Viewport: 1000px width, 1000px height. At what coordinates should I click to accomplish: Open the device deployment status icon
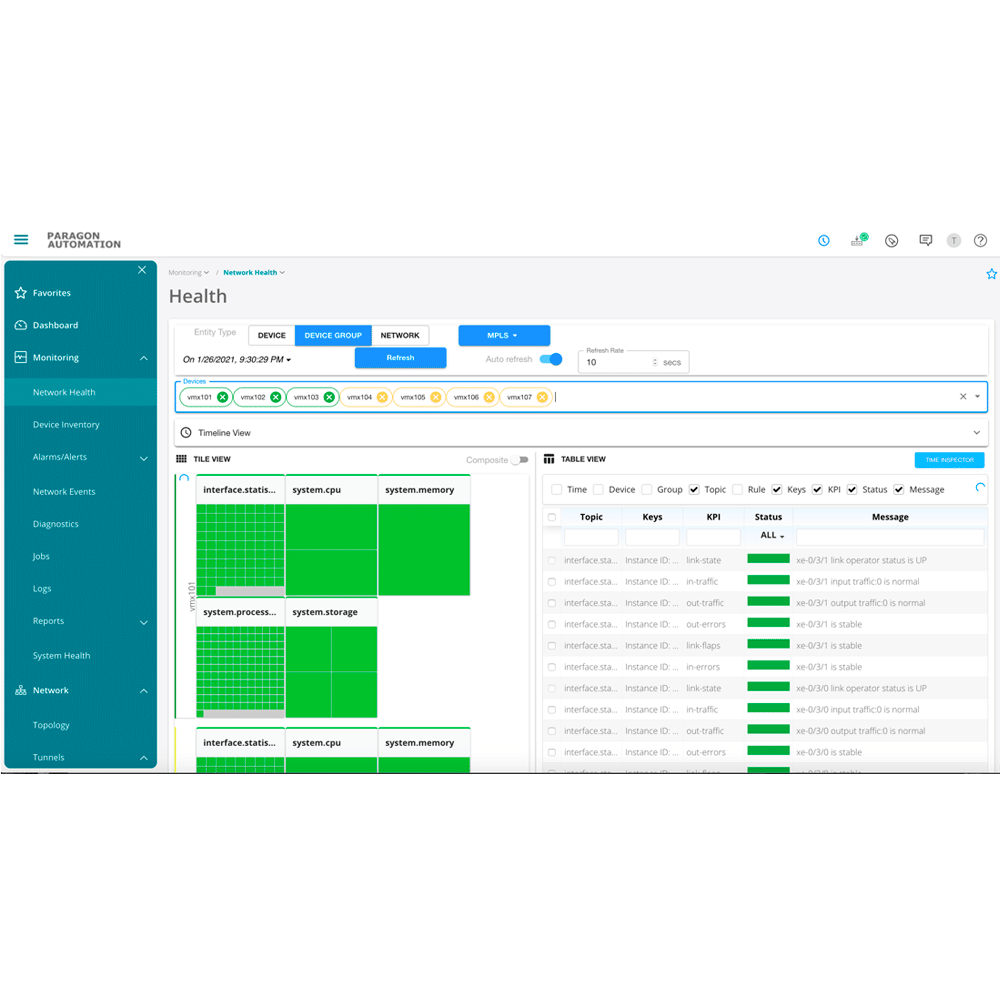[x=858, y=240]
